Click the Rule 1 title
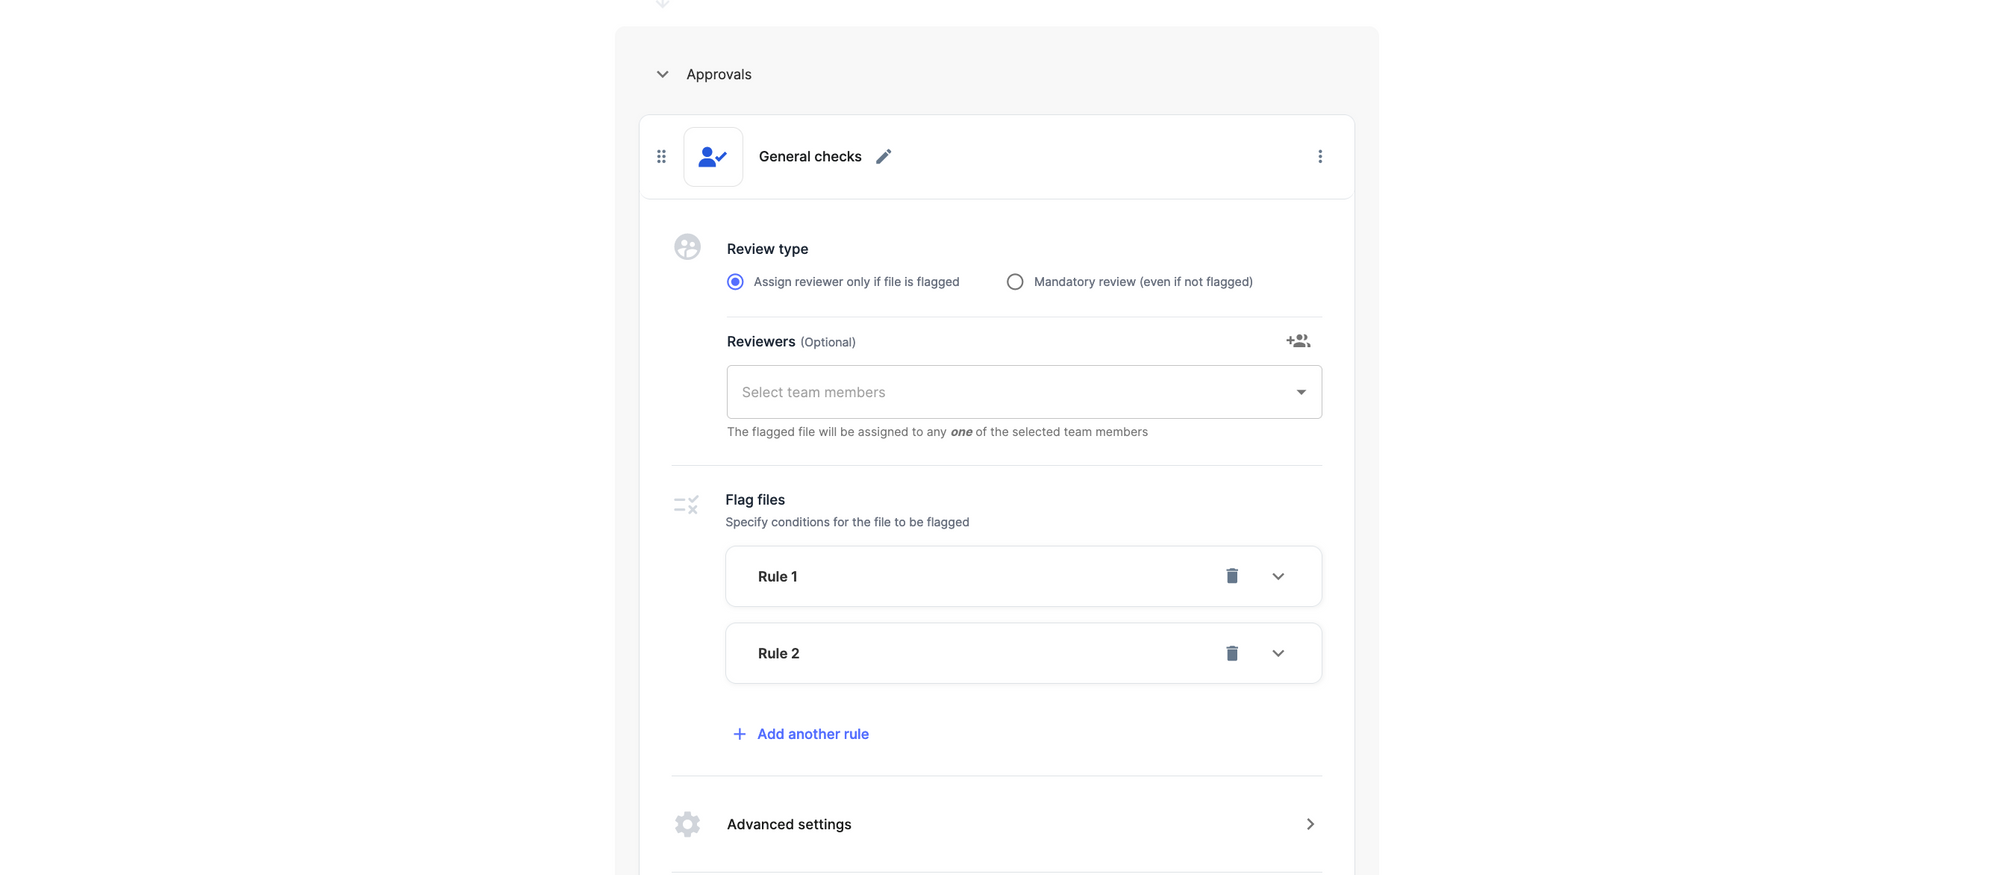The image size is (2000, 875). point(777,576)
